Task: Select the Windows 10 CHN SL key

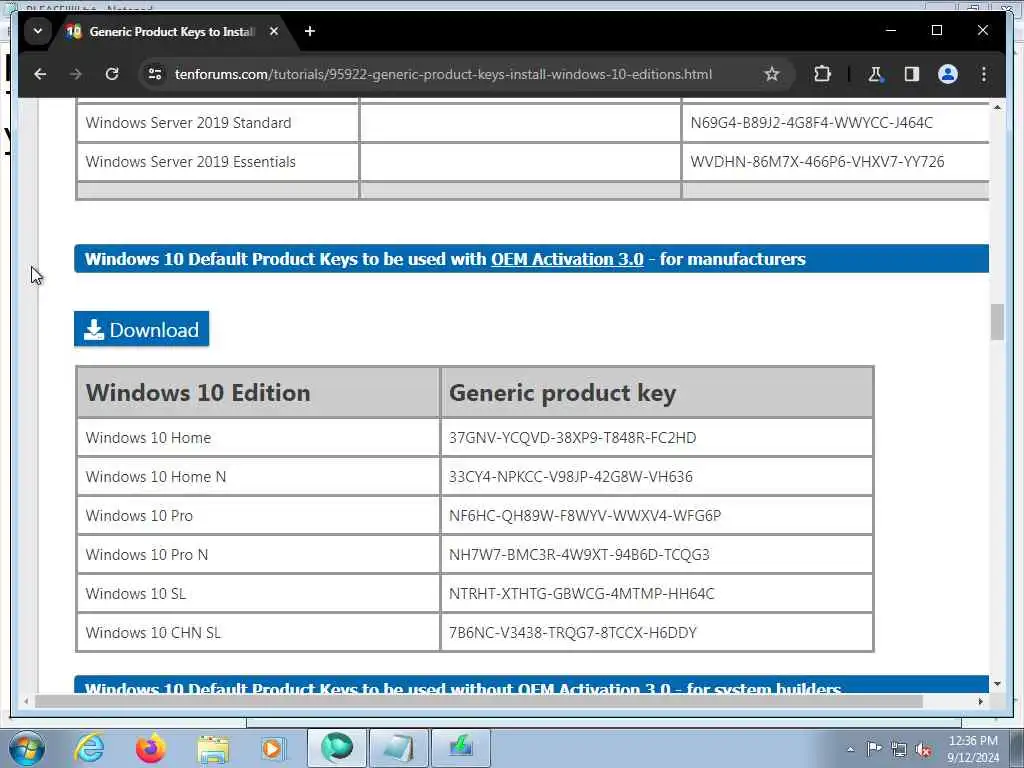Action: coord(573,633)
